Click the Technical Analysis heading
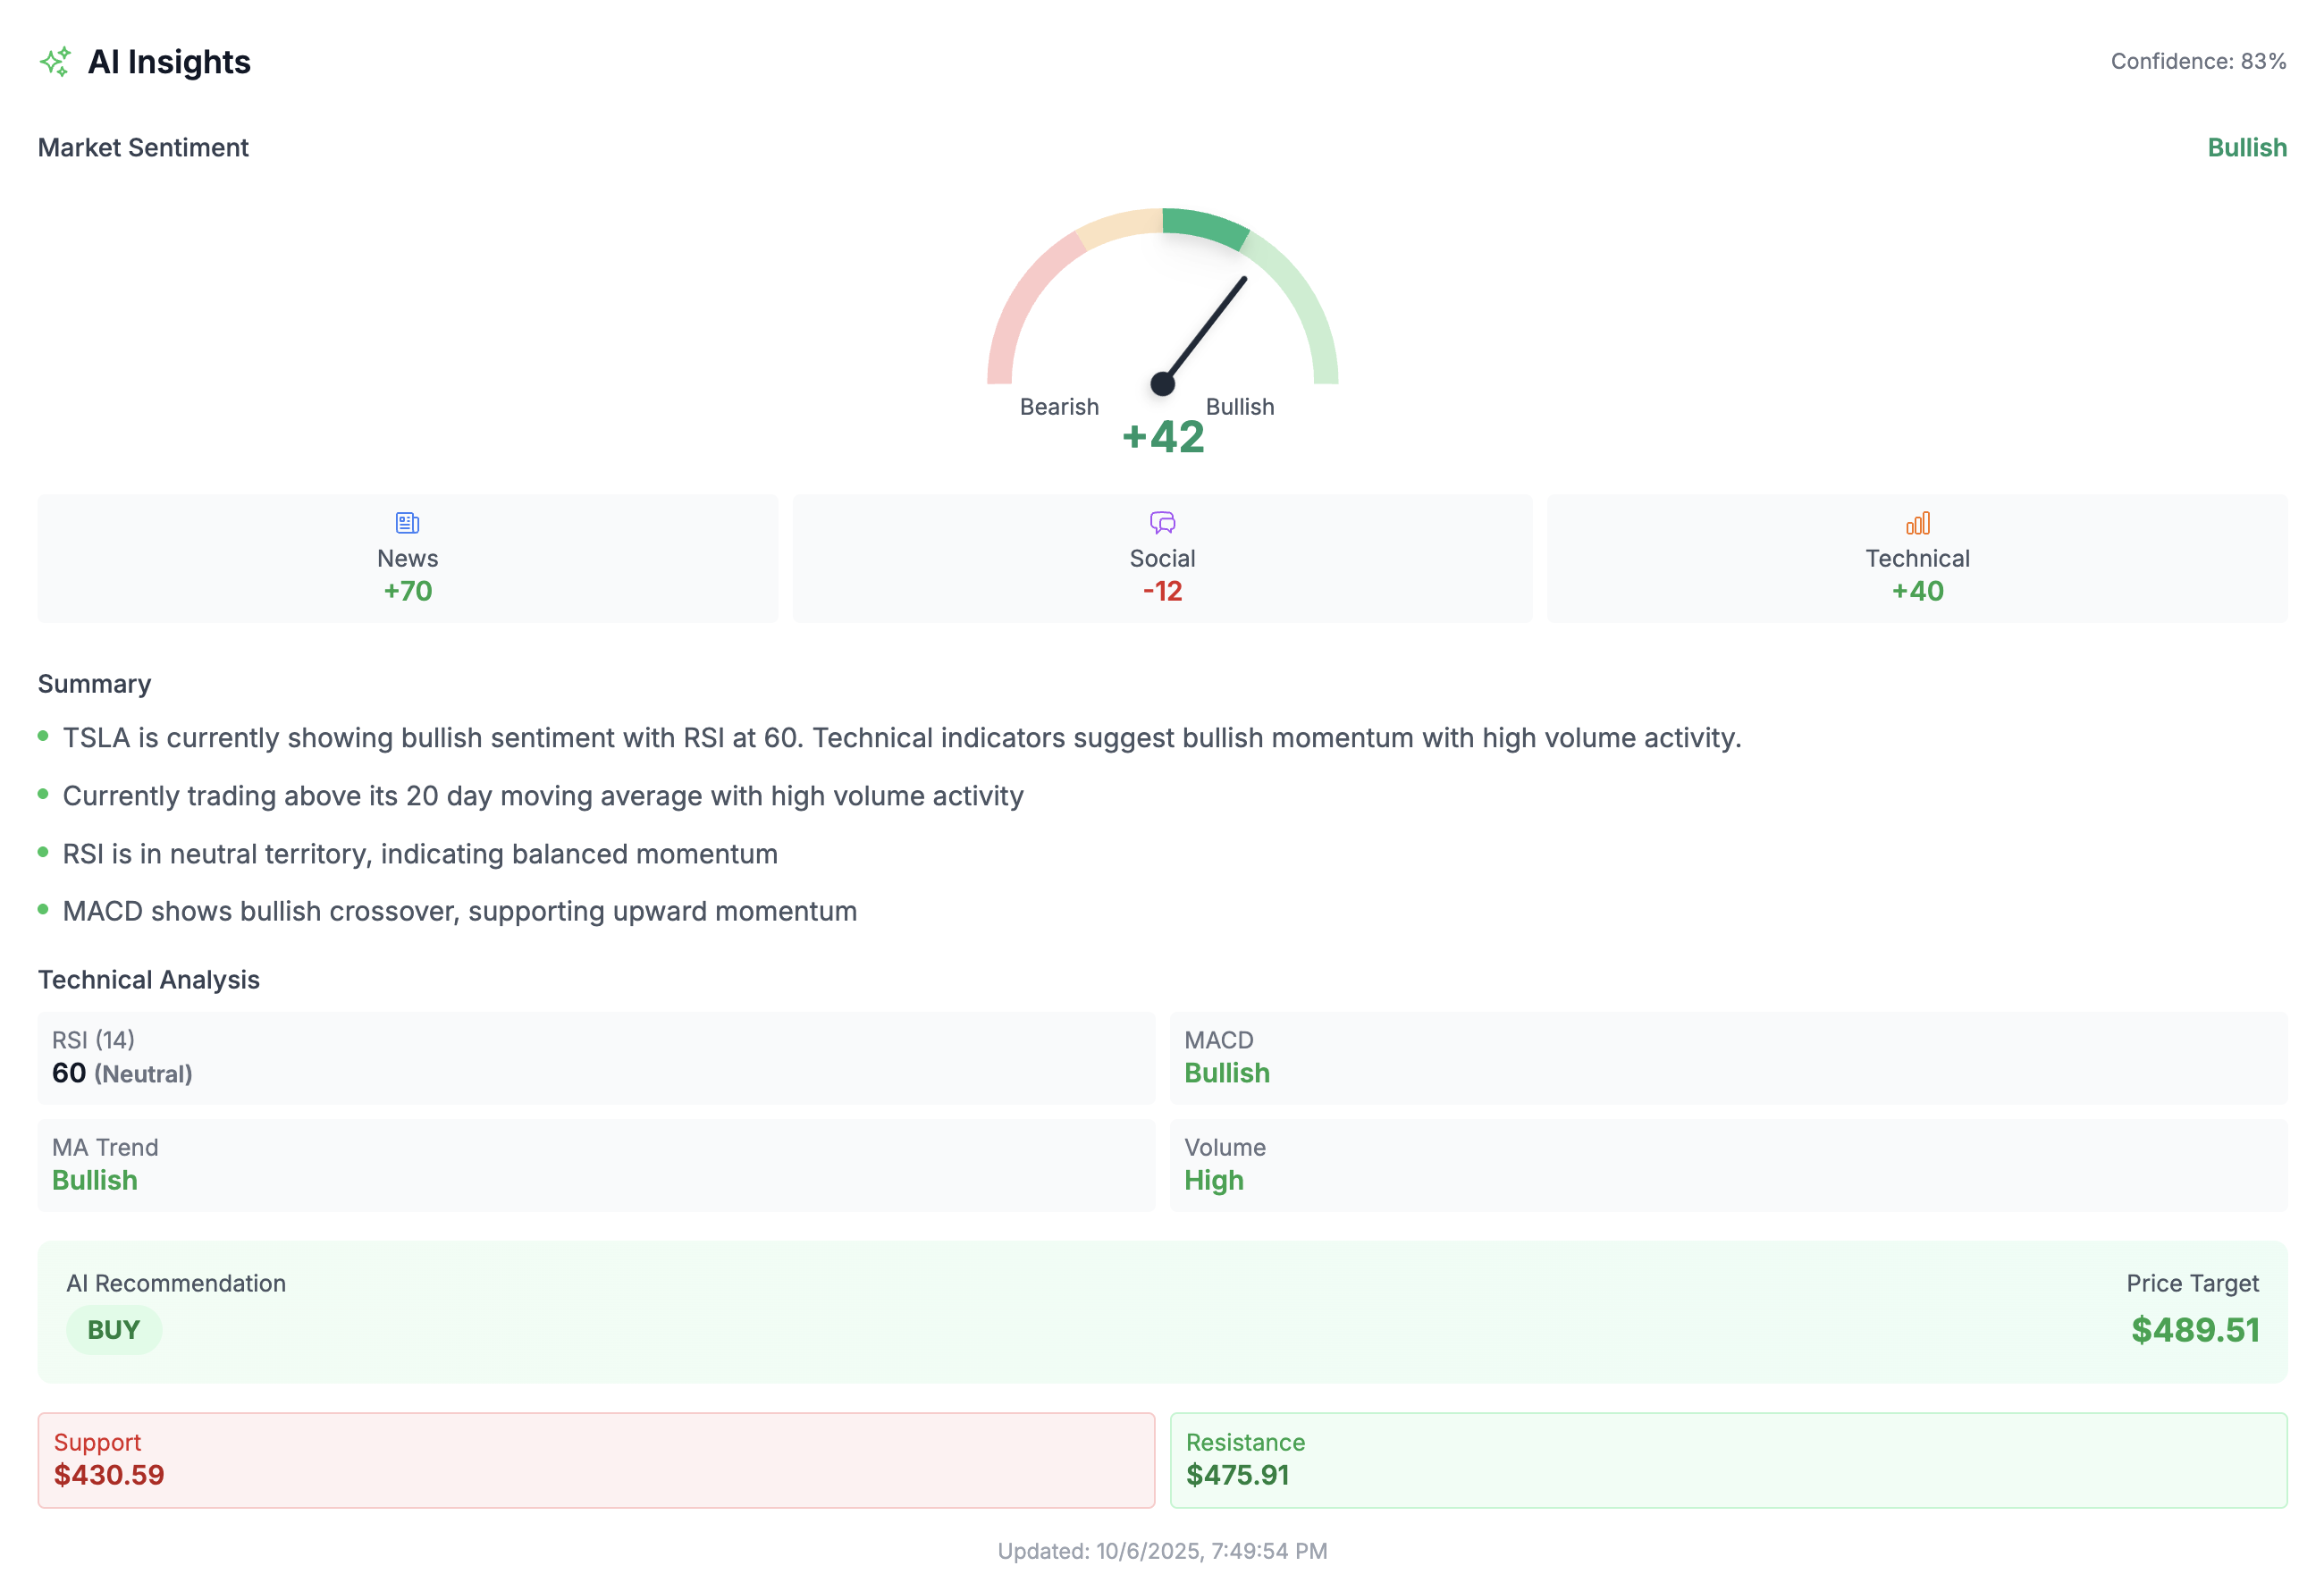Image resolution: width=2324 pixels, height=1591 pixels. (149, 980)
